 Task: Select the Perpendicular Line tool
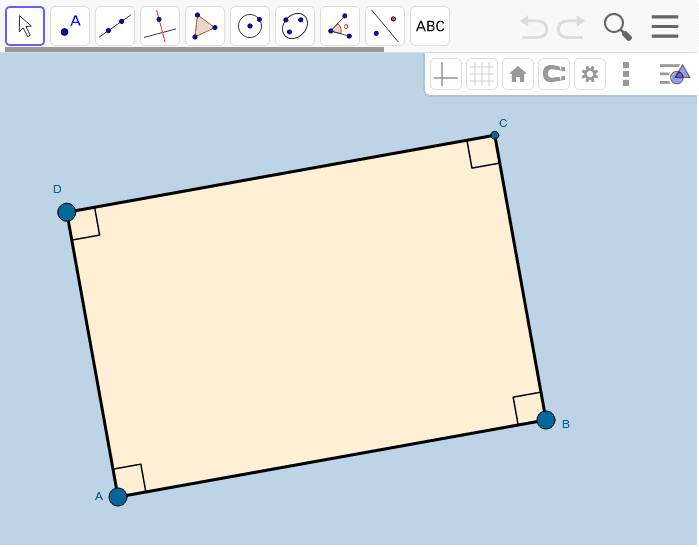click(x=160, y=26)
